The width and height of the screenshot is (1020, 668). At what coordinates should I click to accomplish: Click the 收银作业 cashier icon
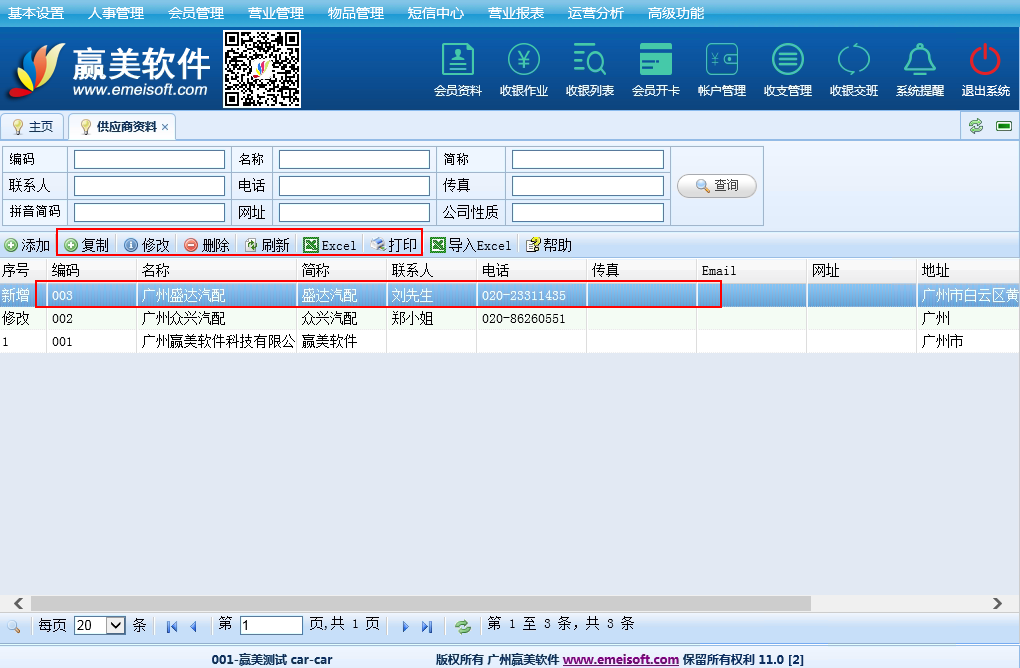point(523,62)
